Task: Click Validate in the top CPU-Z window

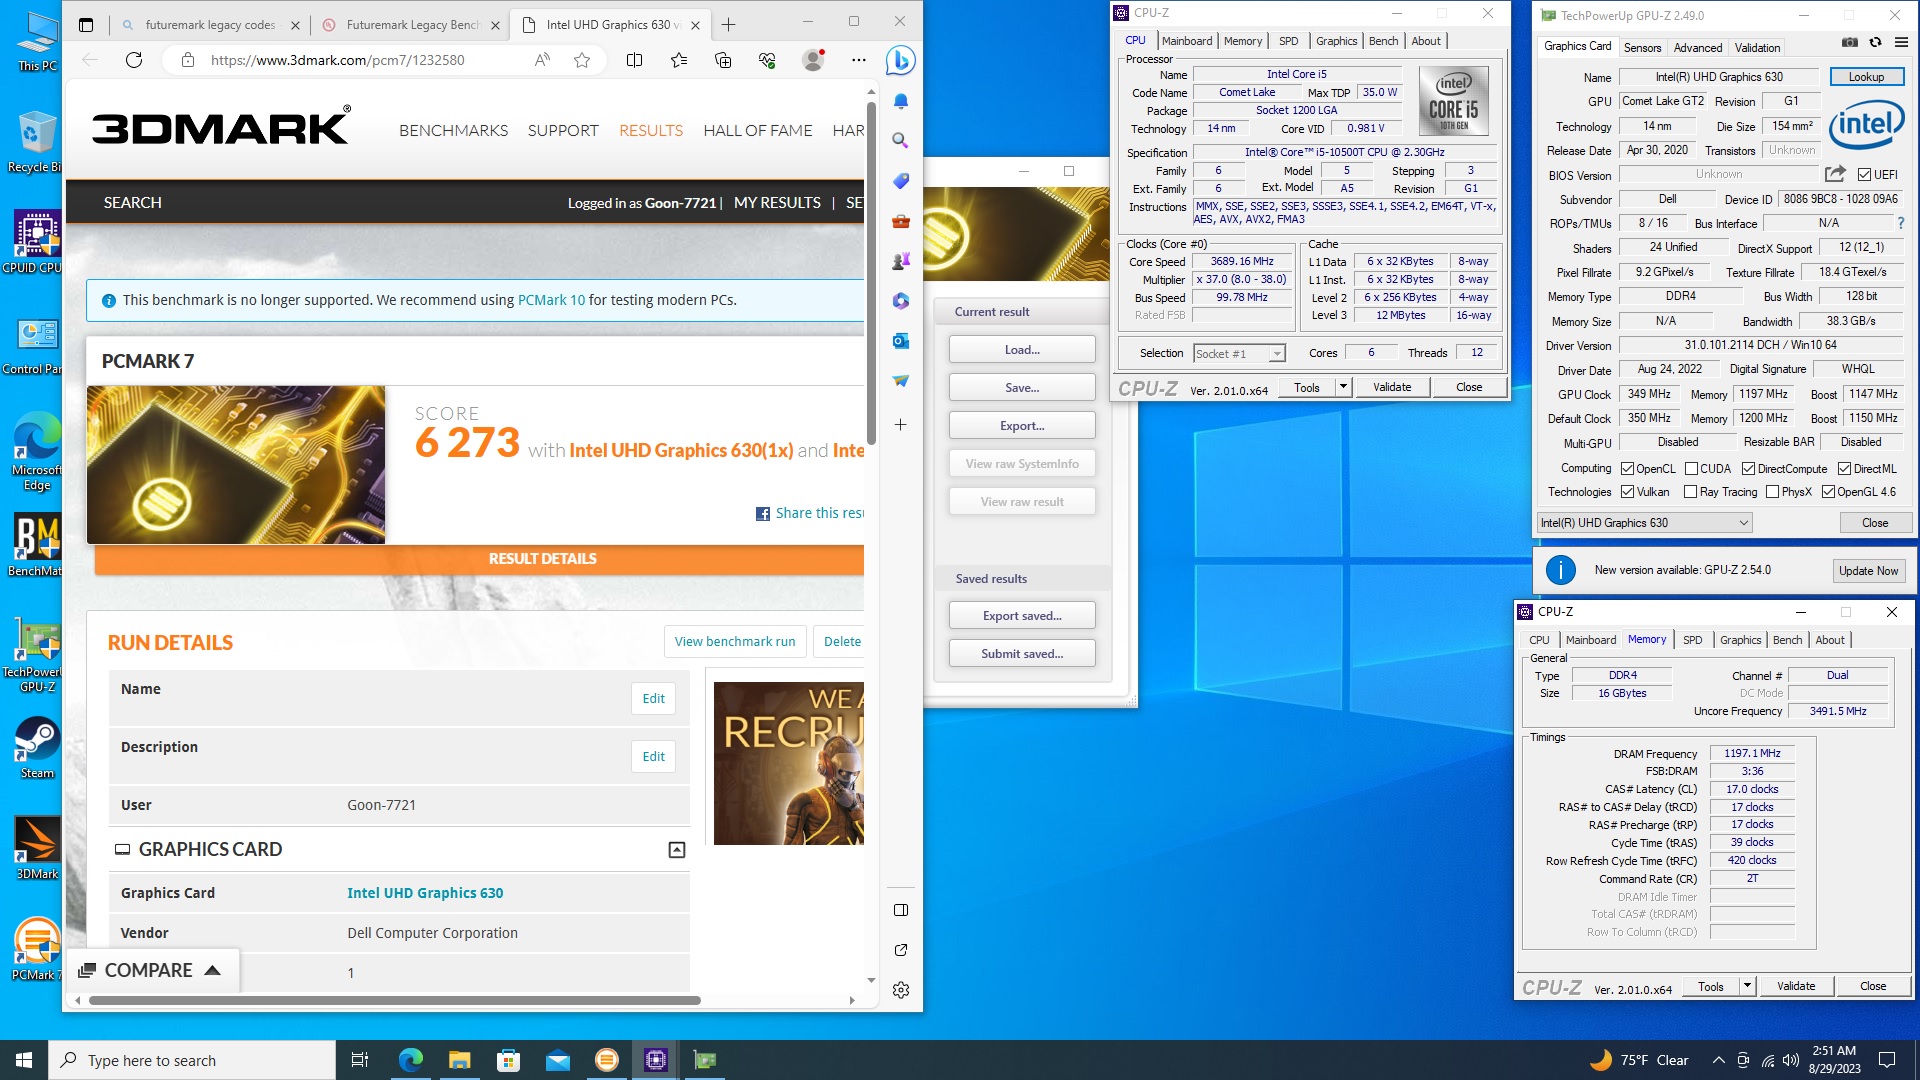Action: [1392, 387]
